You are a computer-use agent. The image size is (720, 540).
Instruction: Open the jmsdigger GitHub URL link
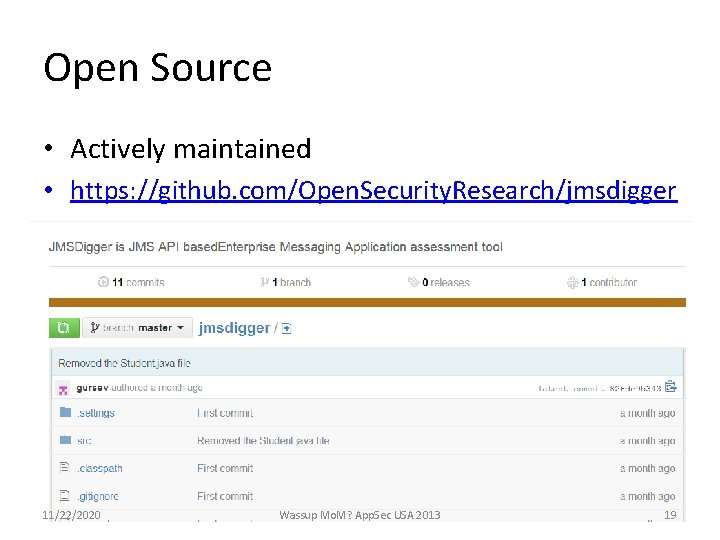coord(374,190)
